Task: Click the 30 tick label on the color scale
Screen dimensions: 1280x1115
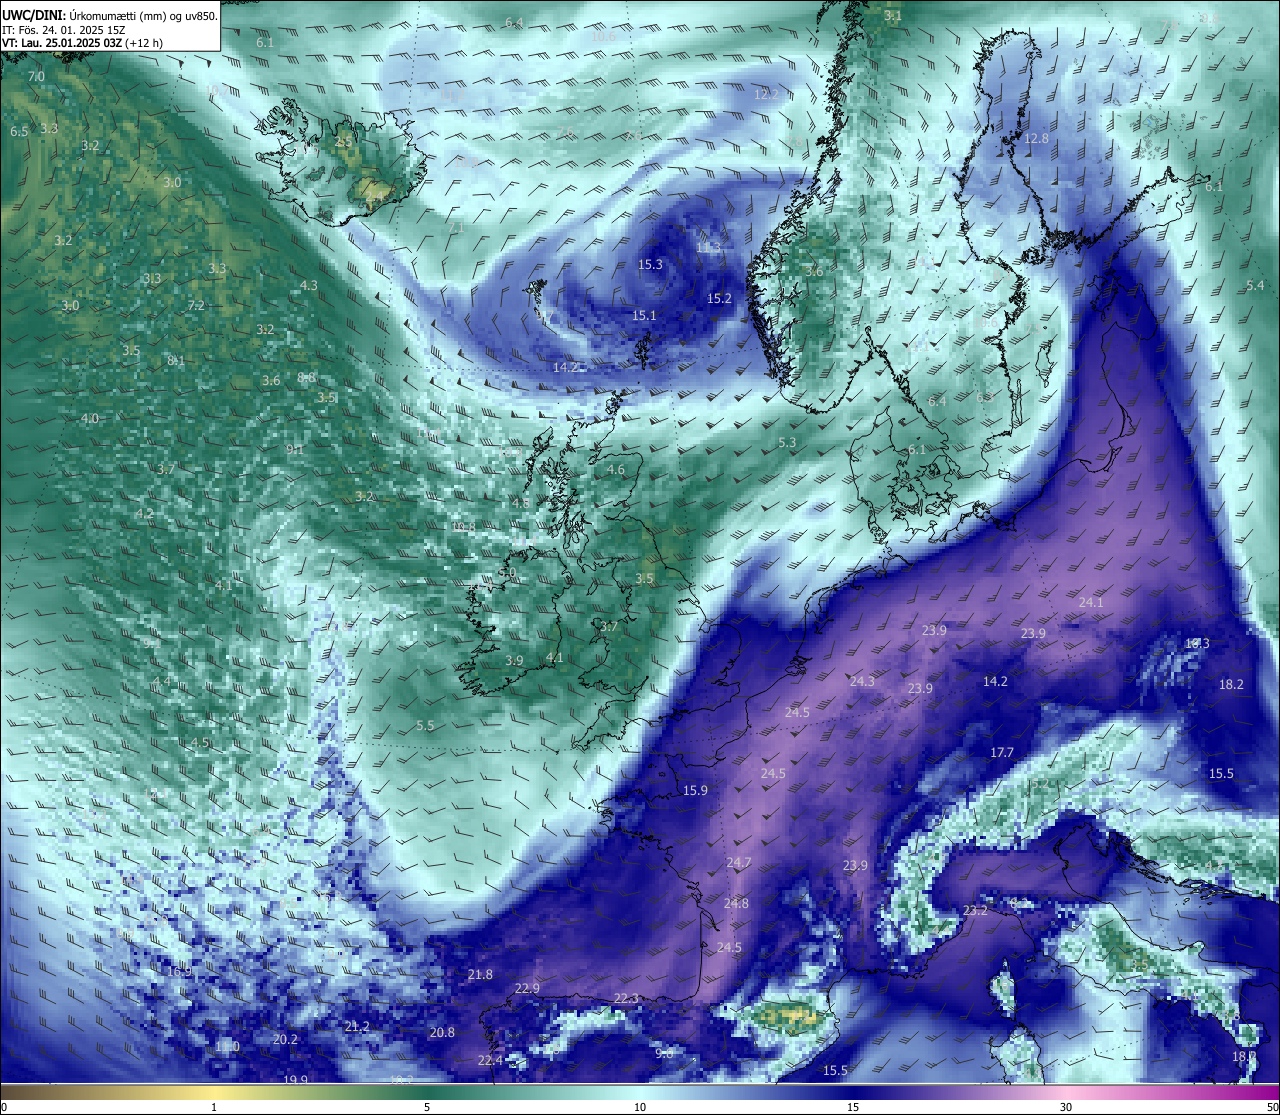Action: [x=1066, y=1107]
